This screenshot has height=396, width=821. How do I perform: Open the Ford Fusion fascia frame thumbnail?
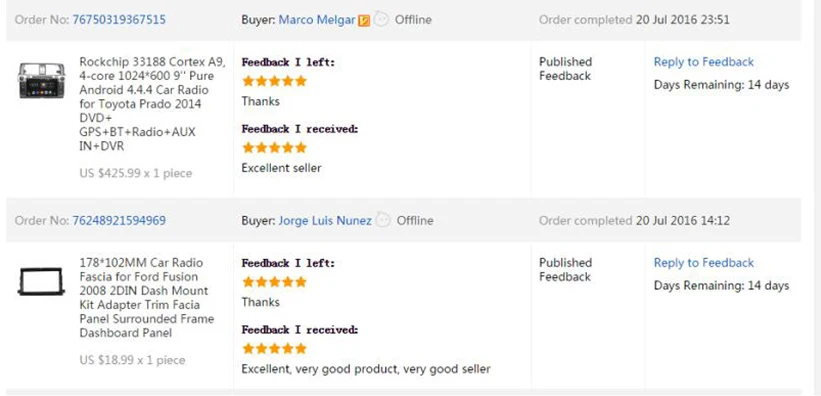(41, 281)
